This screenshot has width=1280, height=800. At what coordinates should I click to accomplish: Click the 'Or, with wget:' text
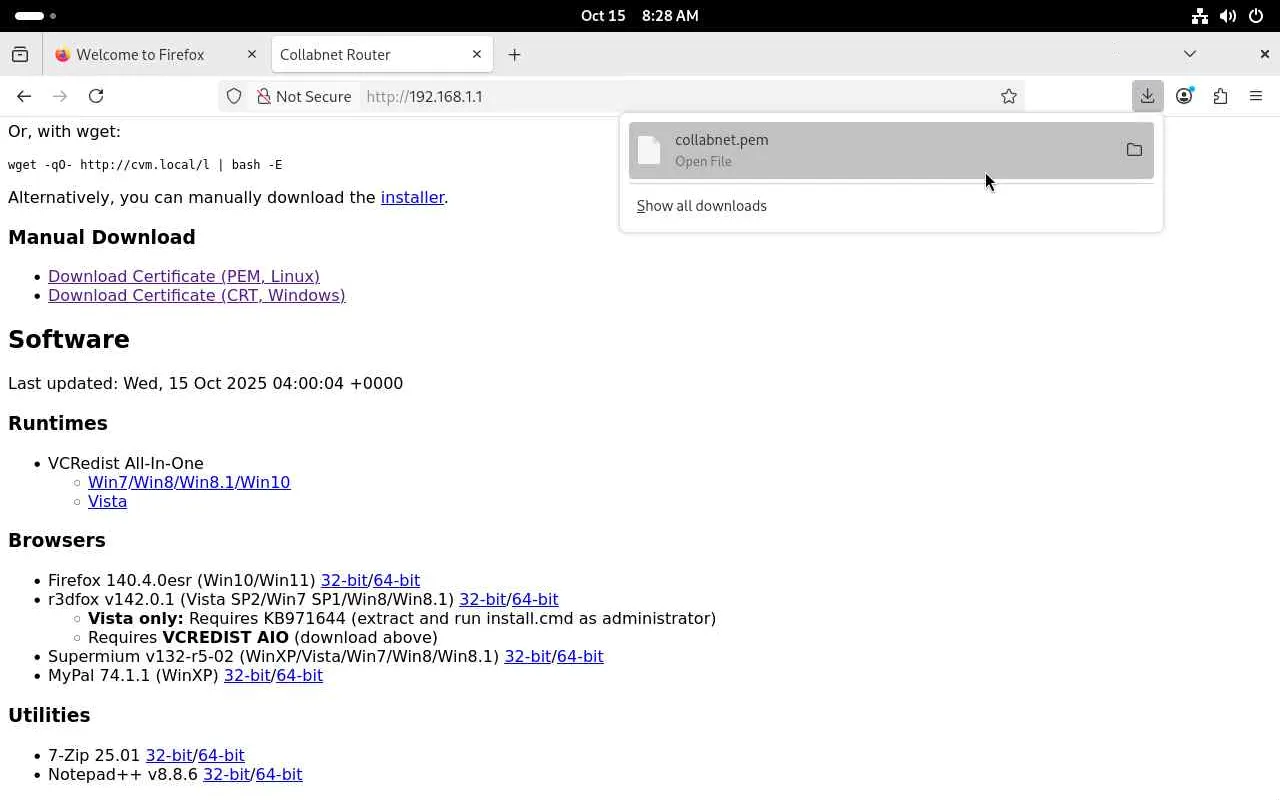[x=64, y=131]
